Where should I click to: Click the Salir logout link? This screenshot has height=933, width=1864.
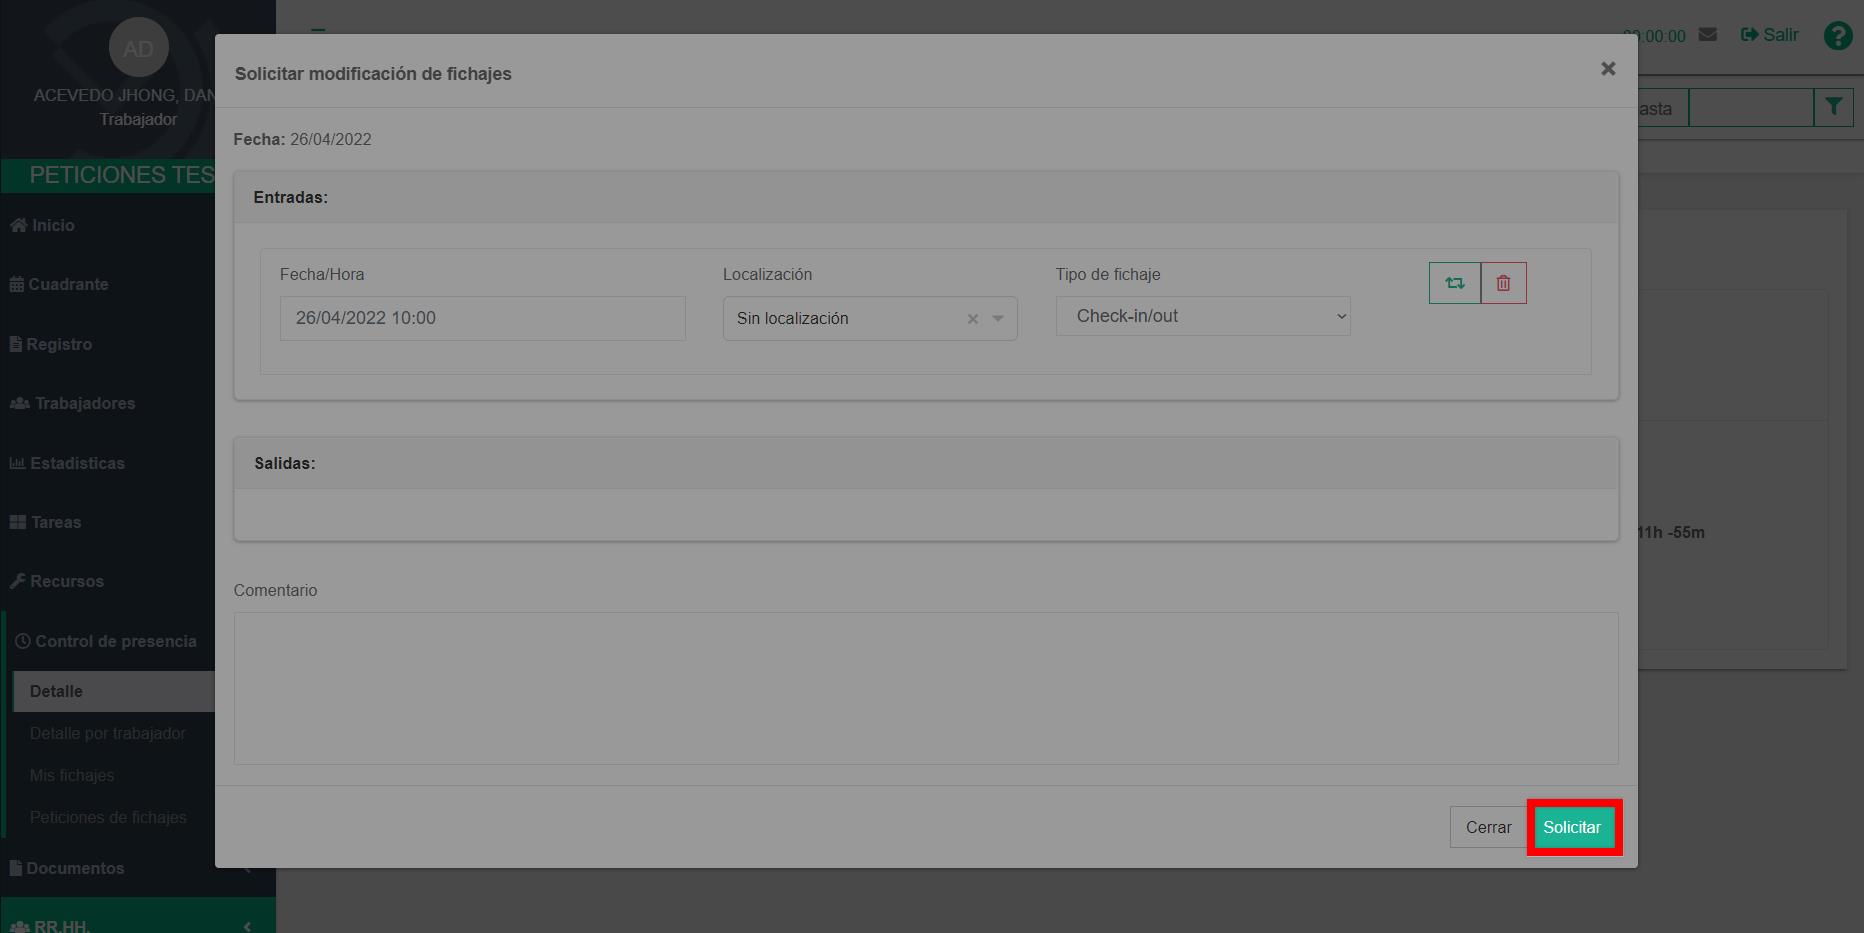click(x=1769, y=35)
